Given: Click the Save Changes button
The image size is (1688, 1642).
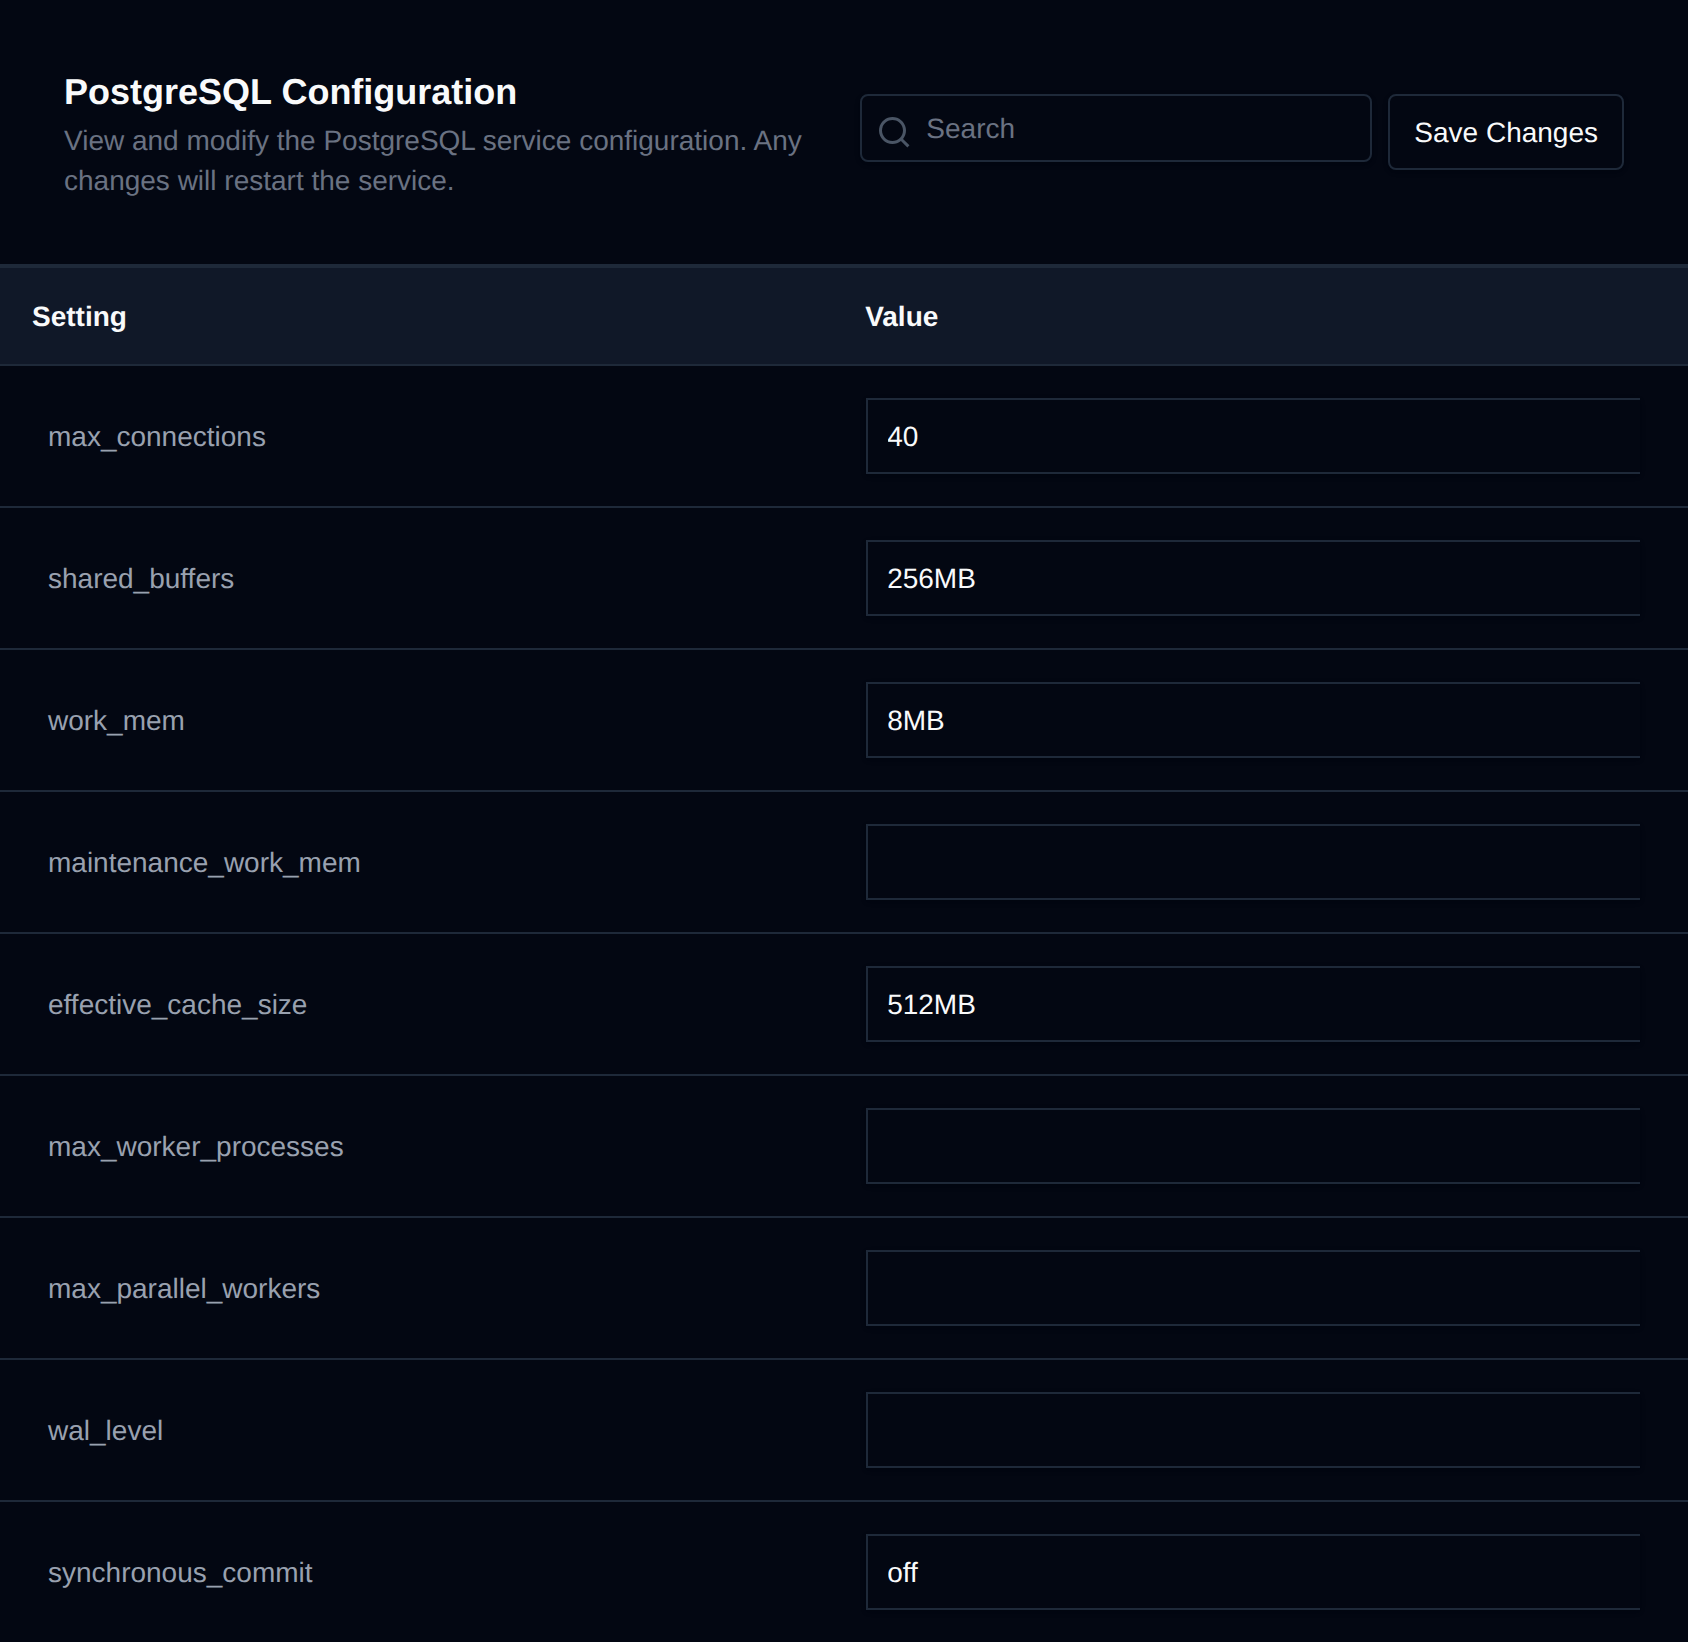Looking at the screenshot, I should click(x=1505, y=132).
